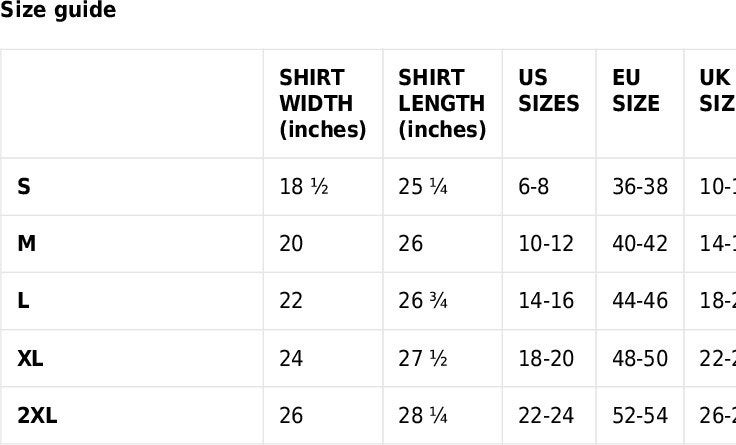
Task: Click the 28 ¼ shirt length cell
Action: pyautogui.click(x=443, y=416)
